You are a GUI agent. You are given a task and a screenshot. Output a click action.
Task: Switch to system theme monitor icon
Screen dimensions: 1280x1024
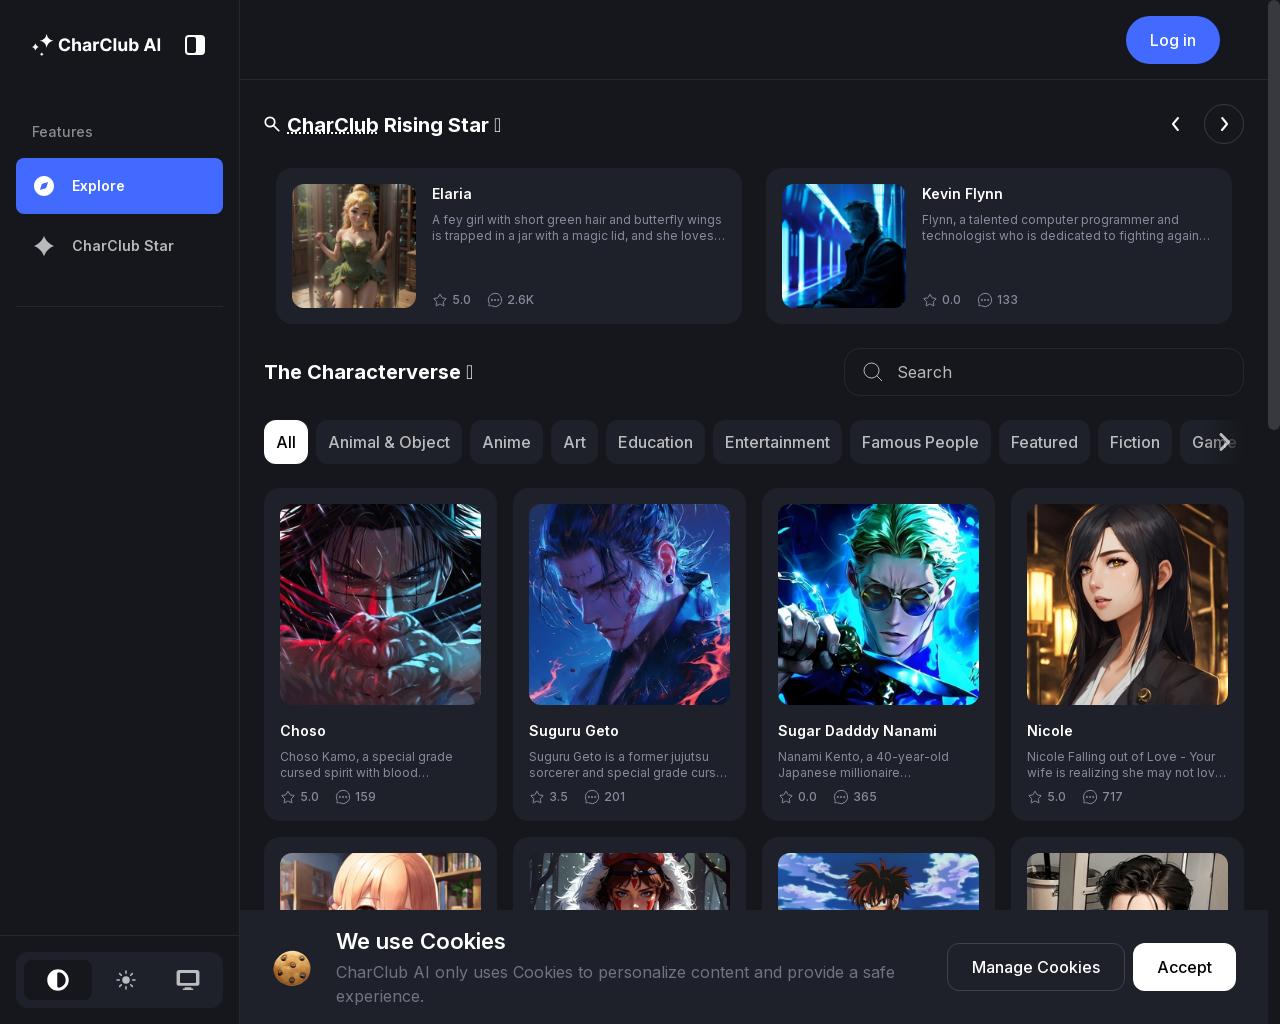[x=188, y=980]
